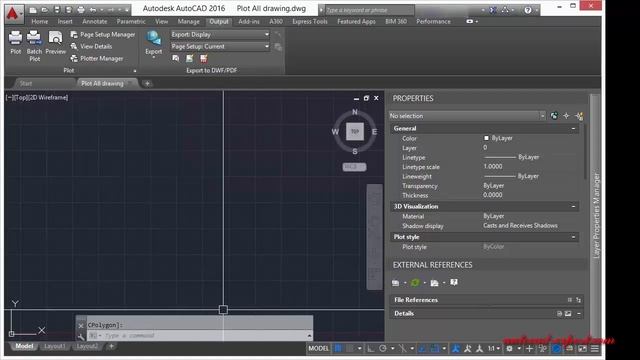Click the Linetype scale value 1.0000
The height and width of the screenshot is (360, 640).
coord(493,167)
